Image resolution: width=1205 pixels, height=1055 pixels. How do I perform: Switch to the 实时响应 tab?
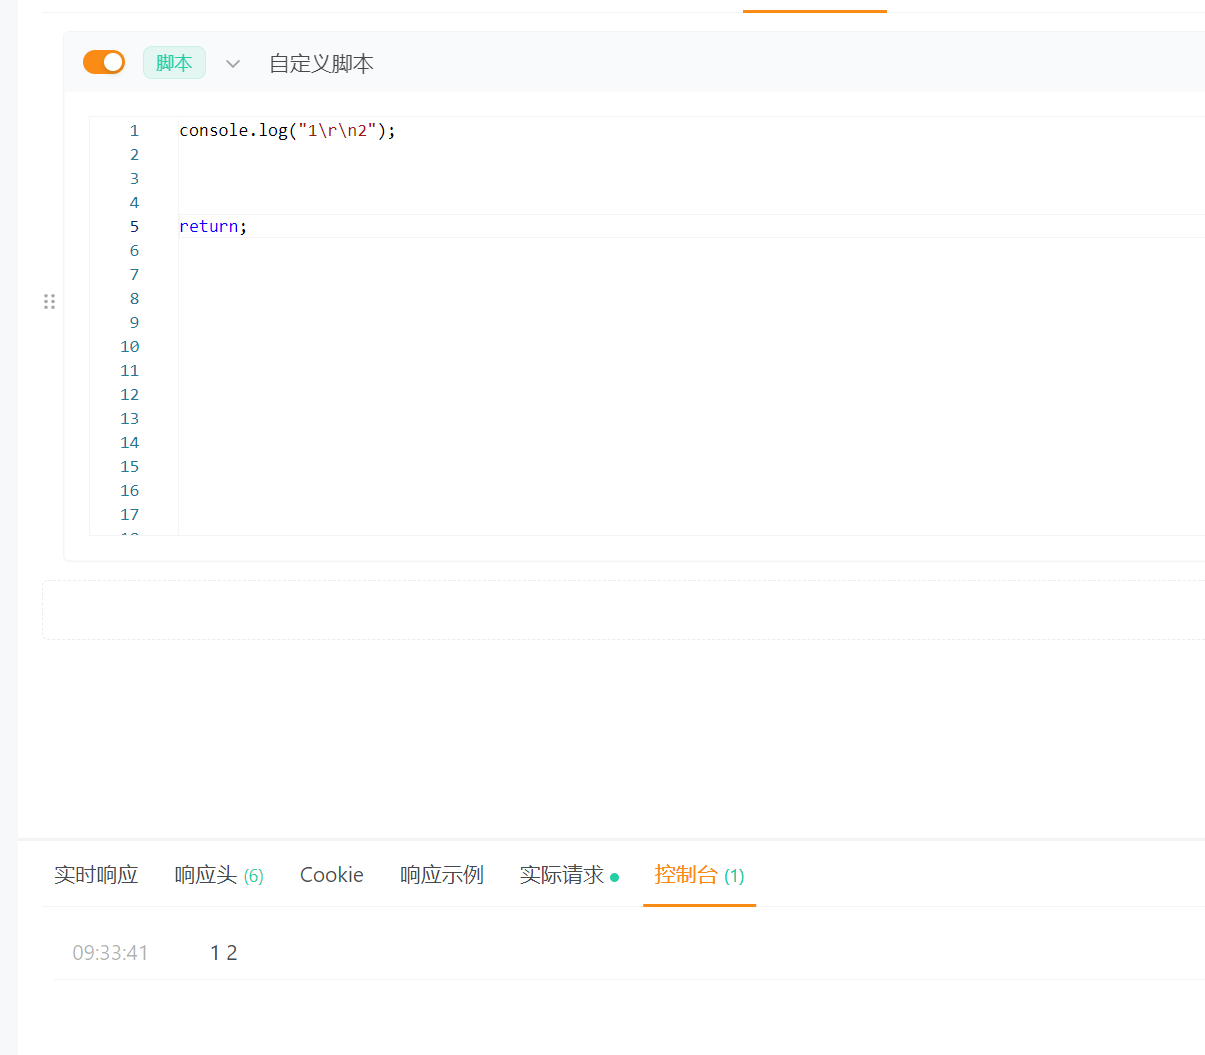tap(96, 875)
